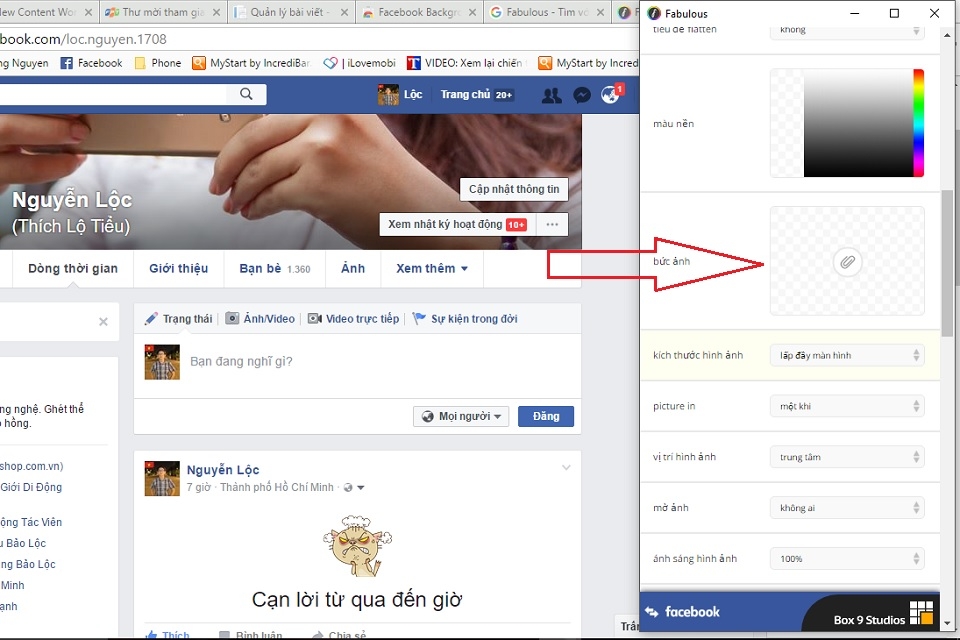
Task: Click Cập nhật thông tin on the cover
Action: [x=513, y=188]
